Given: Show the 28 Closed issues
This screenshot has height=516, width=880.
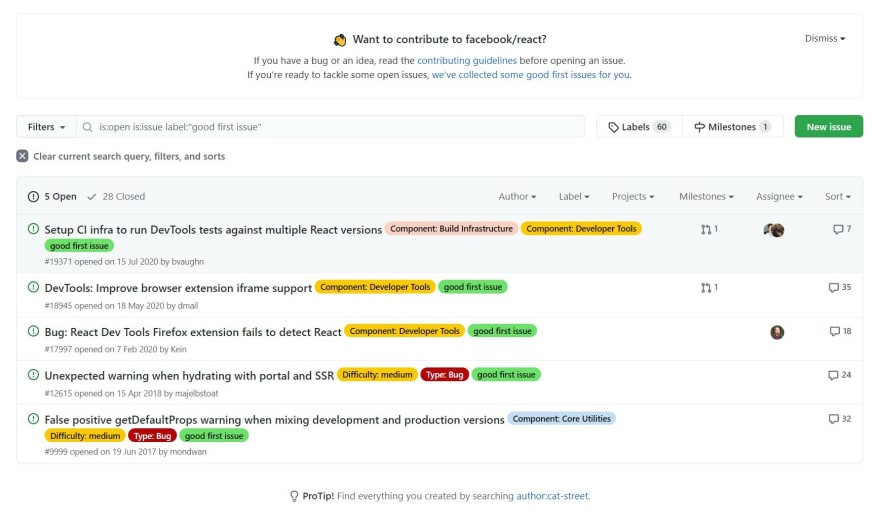Looking at the screenshot, I should (116, 197).
